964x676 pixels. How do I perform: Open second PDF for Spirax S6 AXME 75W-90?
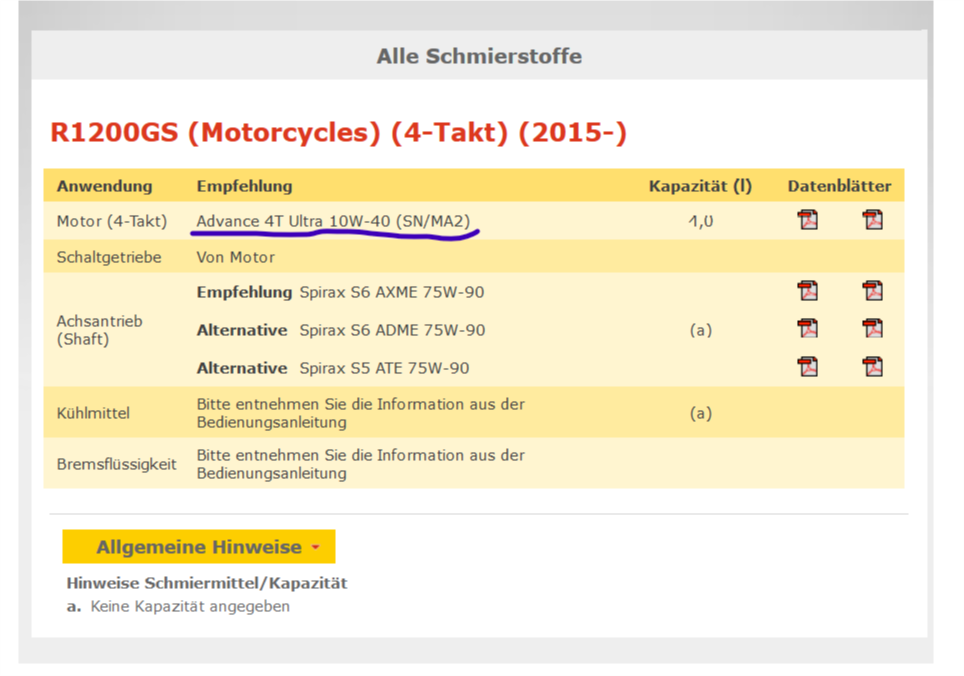click(x=872, y=290)
